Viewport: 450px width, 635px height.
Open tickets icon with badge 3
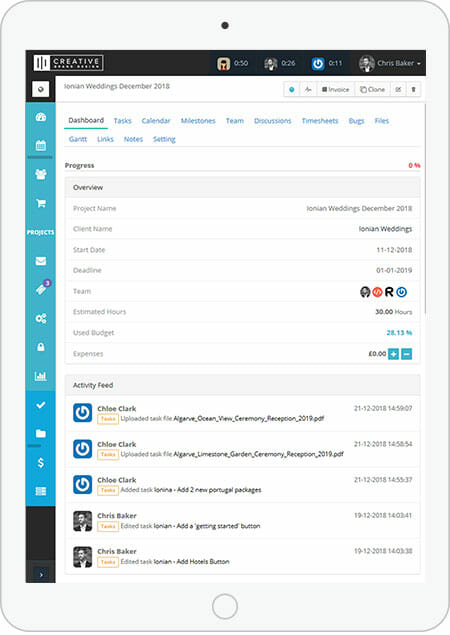tap(41, 289)
